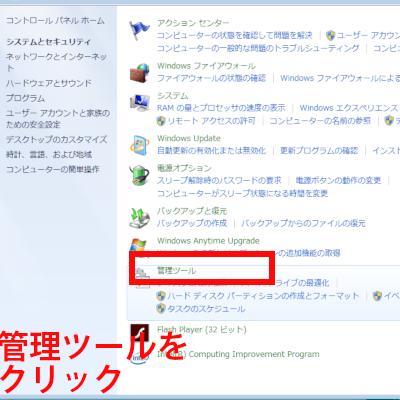Image resolution: width=400 pixels, height=400 pixels.
Task: Open Windows Update heading
Action: point(189,138)
